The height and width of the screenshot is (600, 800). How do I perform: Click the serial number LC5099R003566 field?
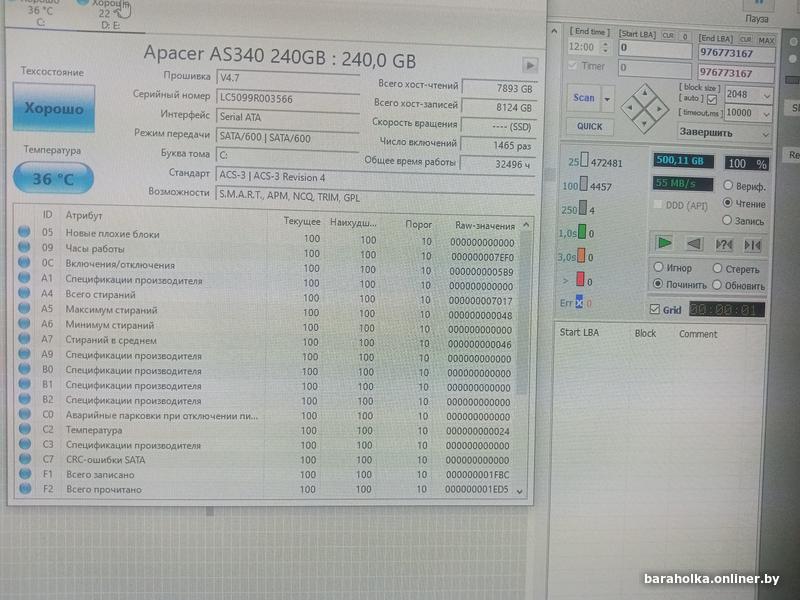[x=287, y=98]
